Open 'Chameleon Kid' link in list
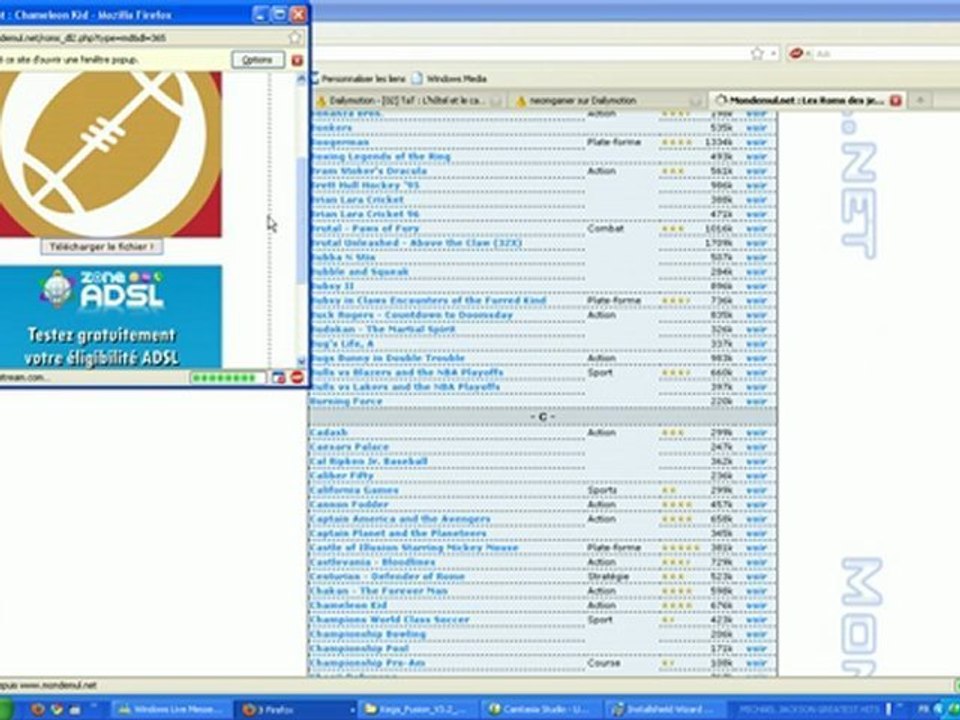The image size is (960, 720). 349,606
